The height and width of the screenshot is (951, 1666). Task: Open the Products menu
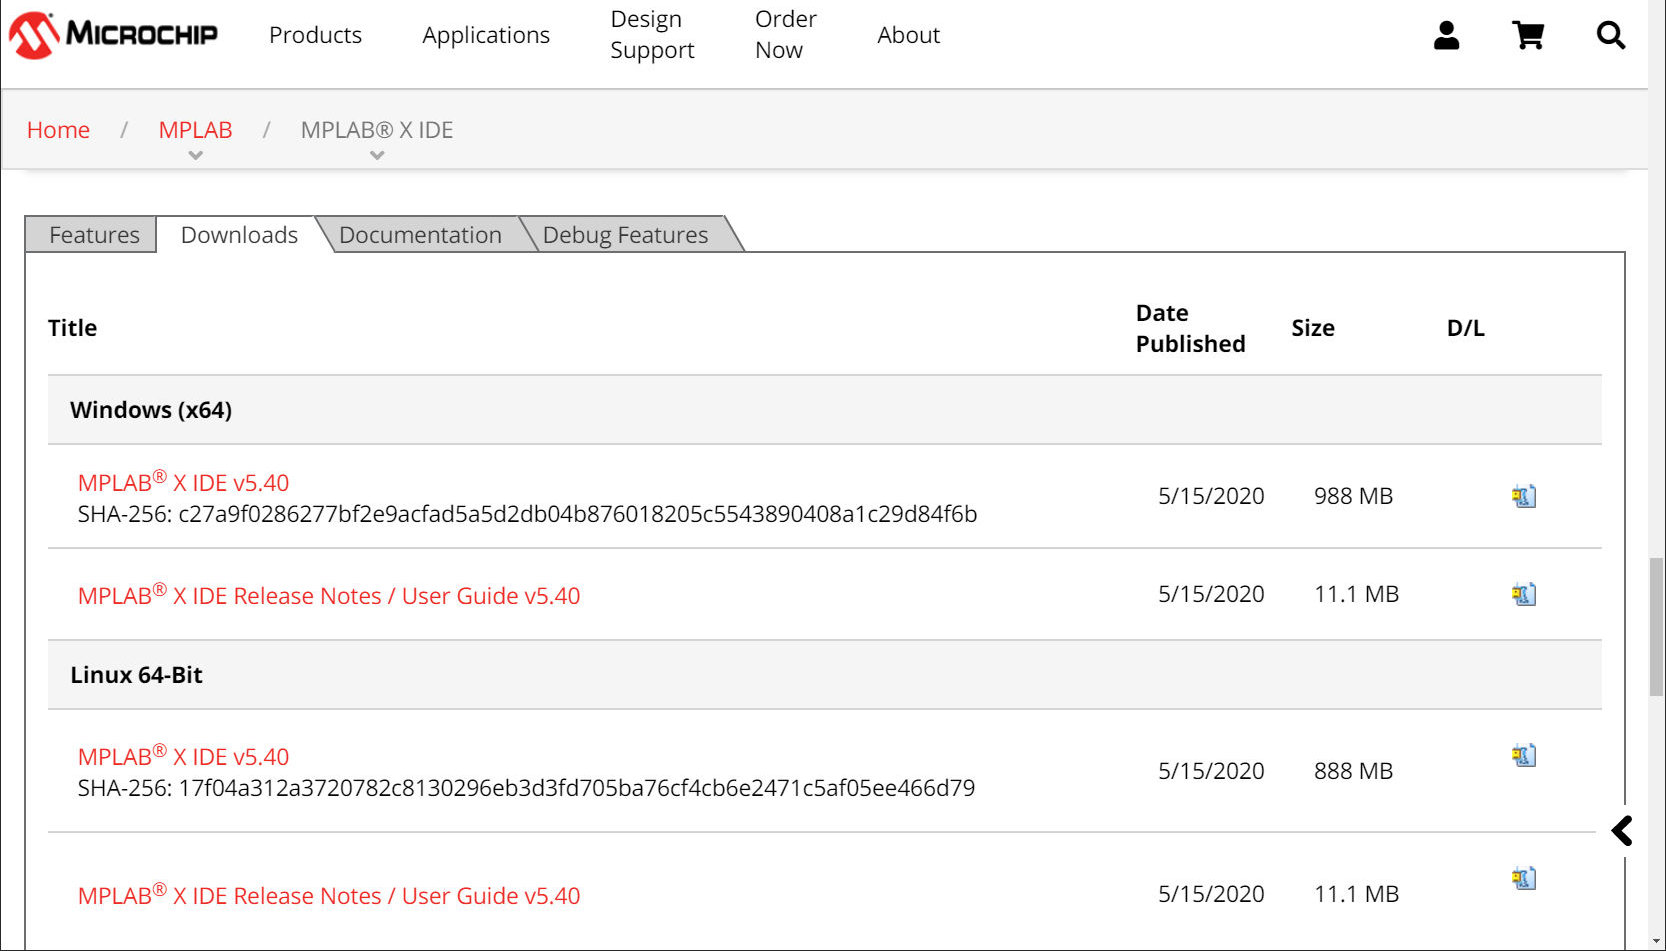click(315, 35)
